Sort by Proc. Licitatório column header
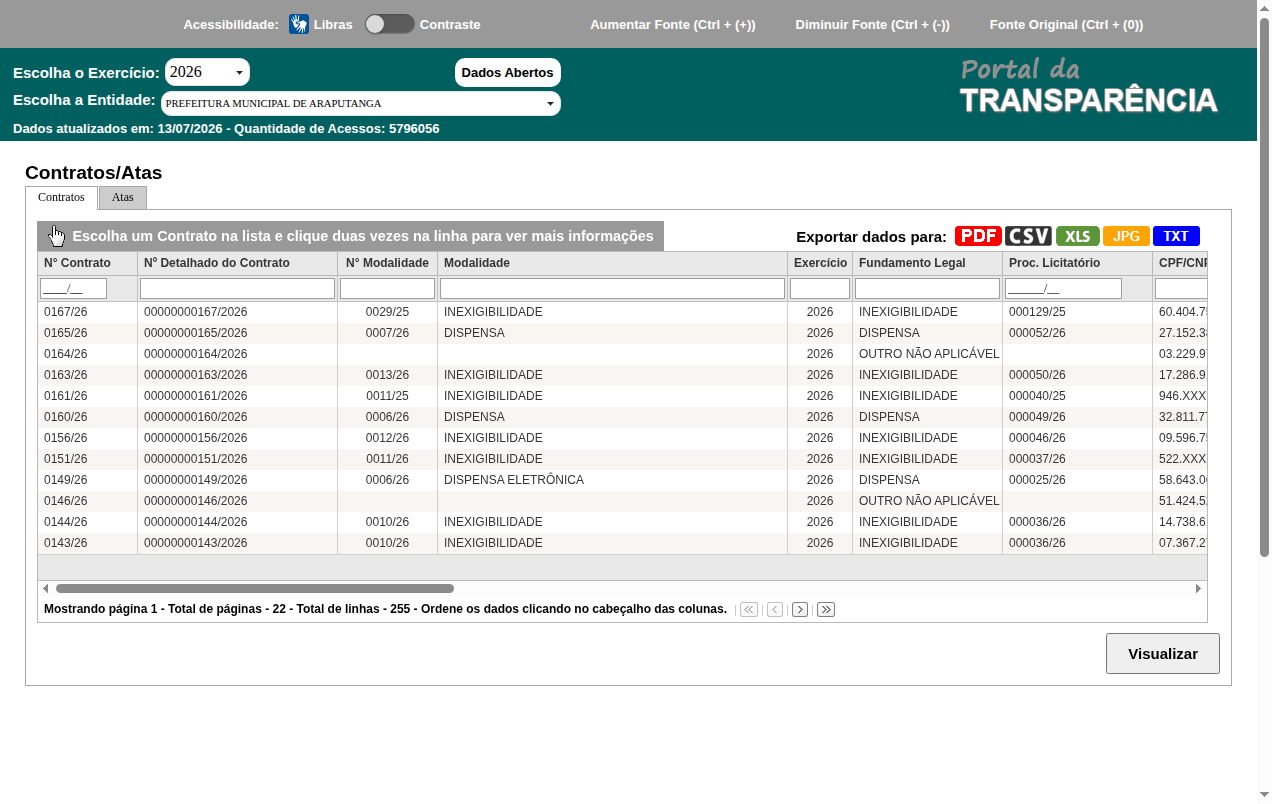The width and height of the screenshot is (1272, 804). coord(1078,263)
